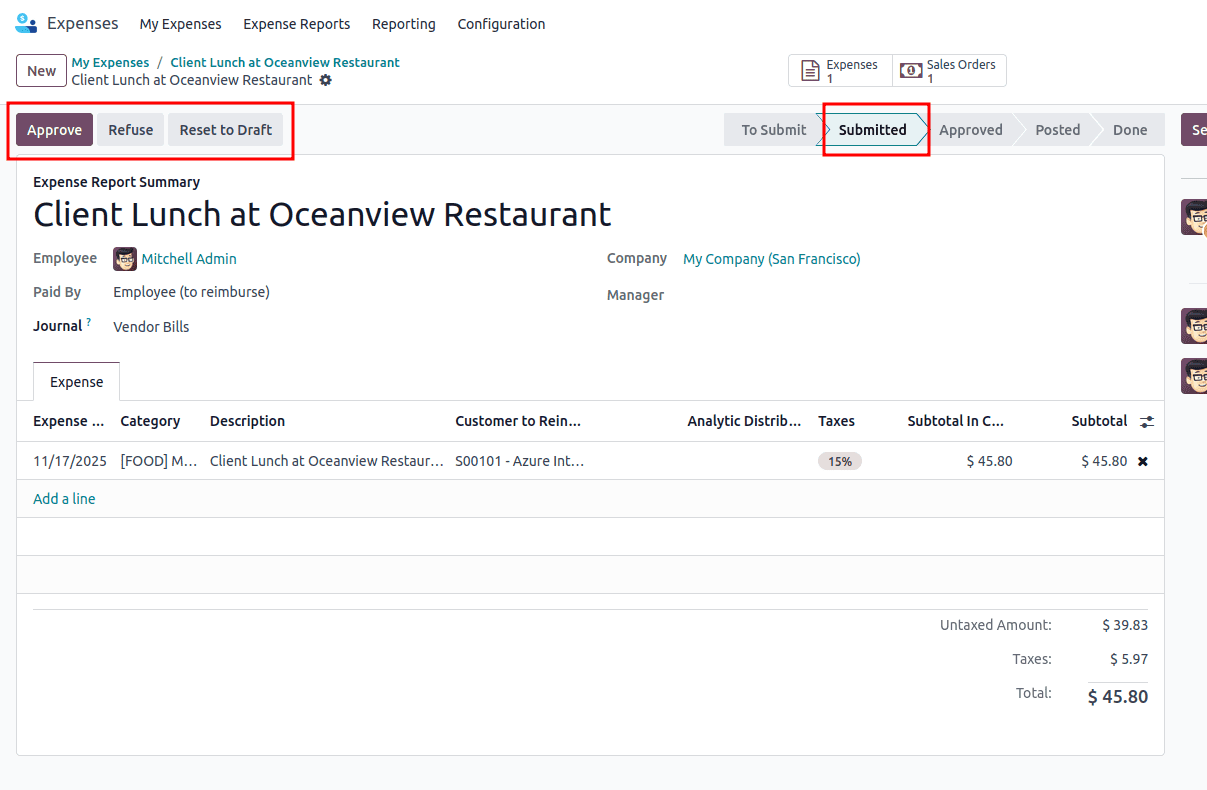Select My Expenses in the menu bar
Viewport: 1207px width, 790px height.
[x=180, y=24]
